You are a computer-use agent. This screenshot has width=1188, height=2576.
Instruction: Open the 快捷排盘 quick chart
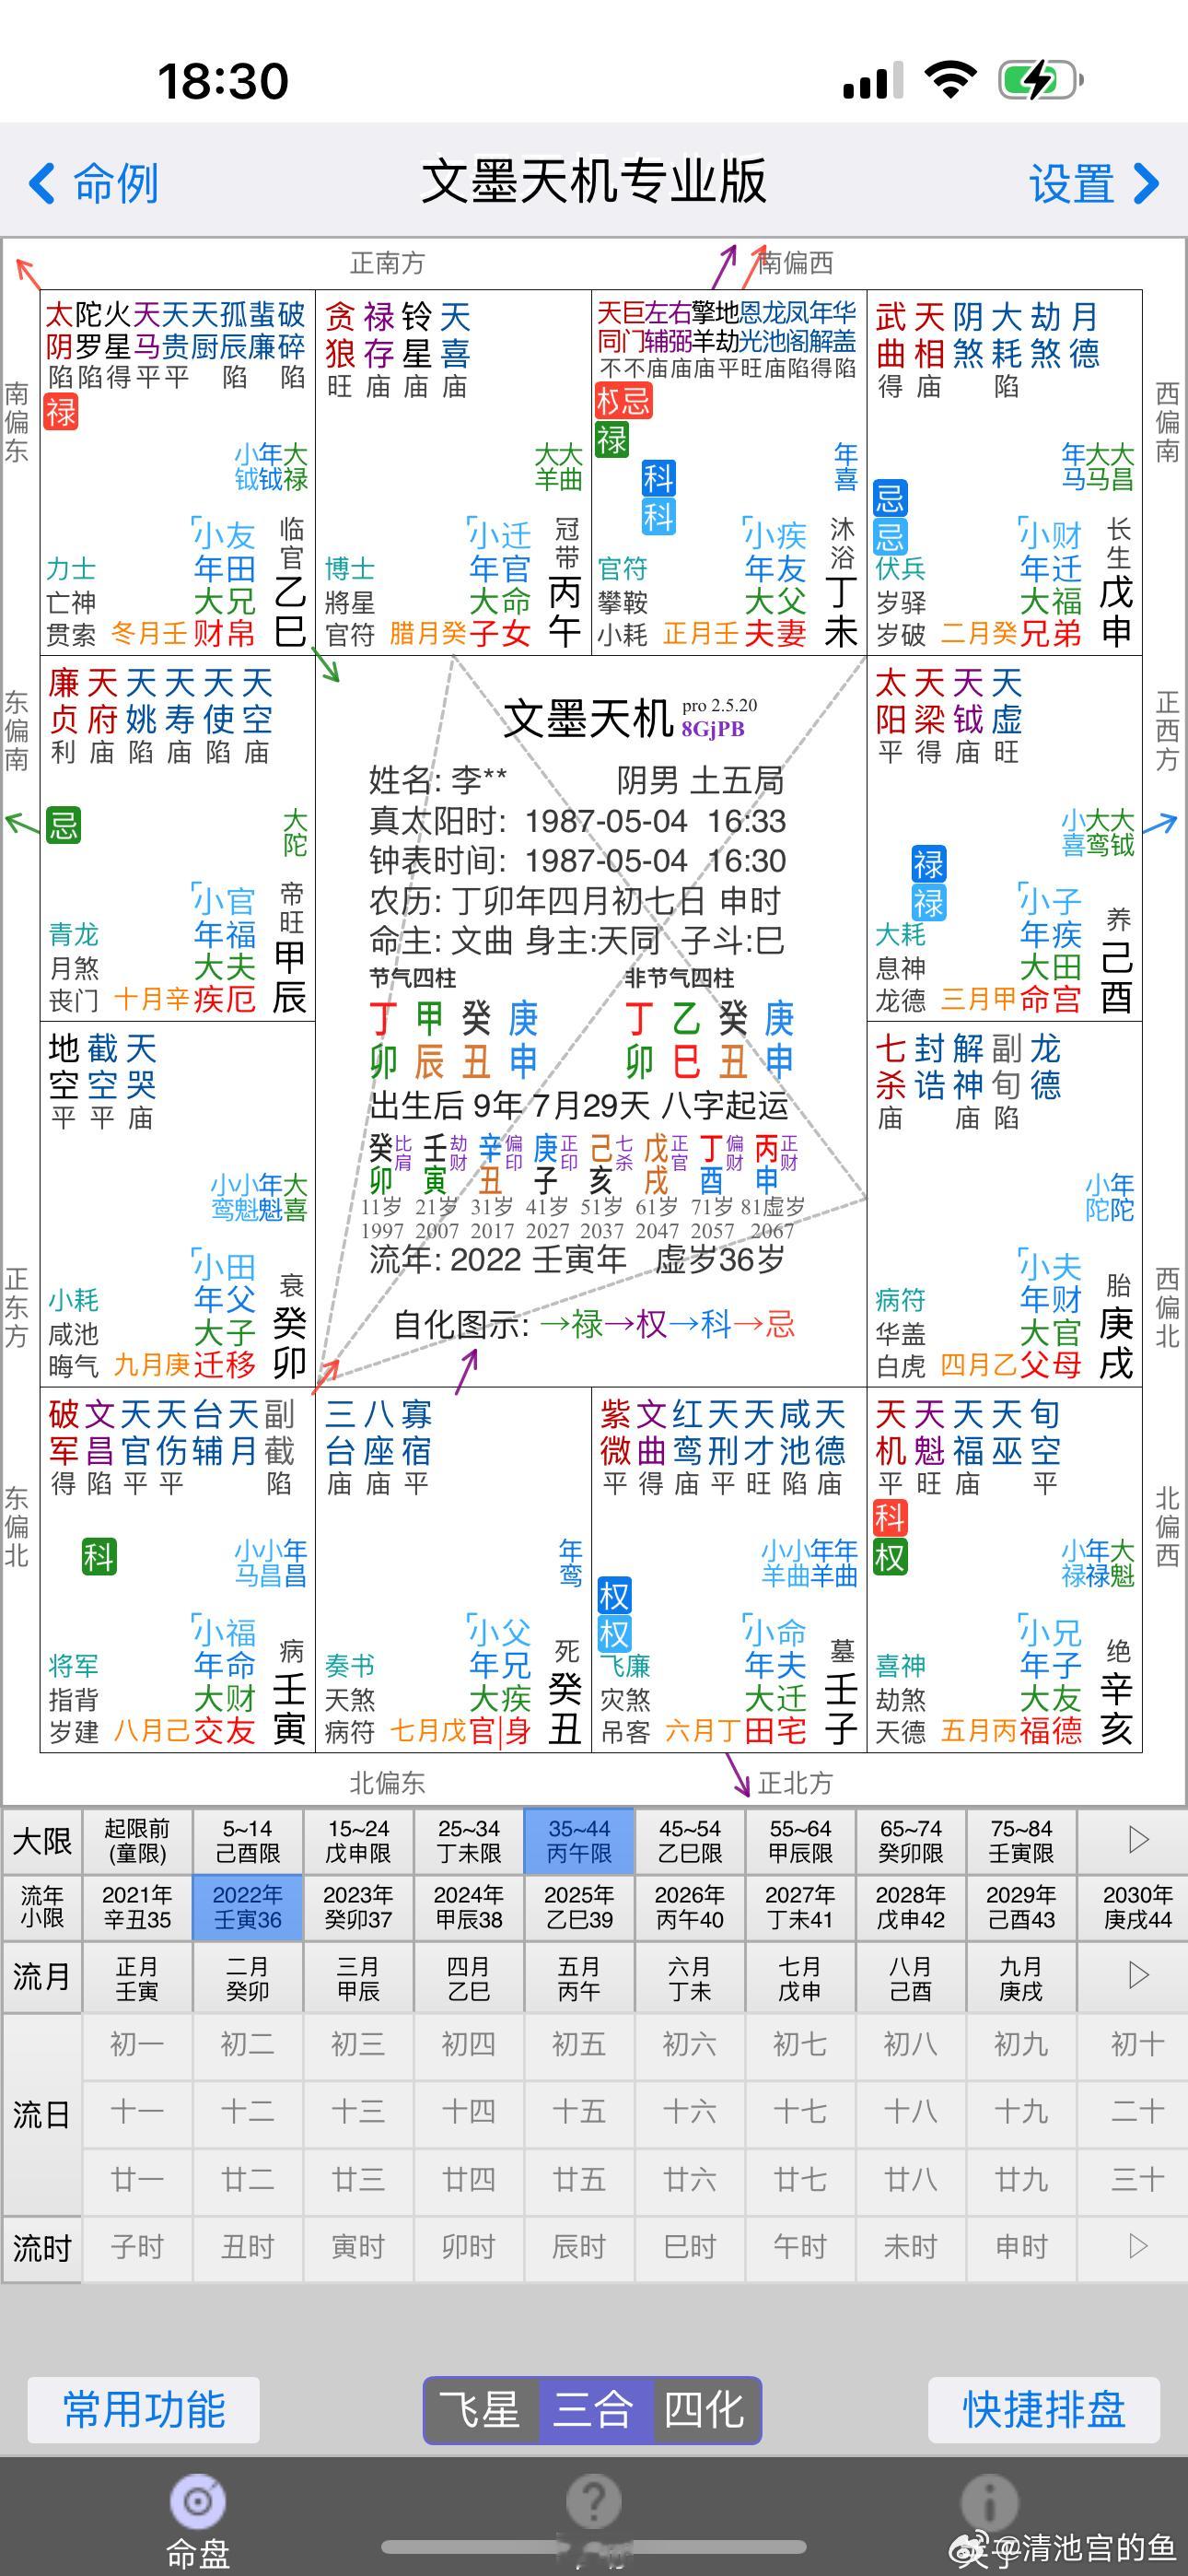coord(1044,2410)
